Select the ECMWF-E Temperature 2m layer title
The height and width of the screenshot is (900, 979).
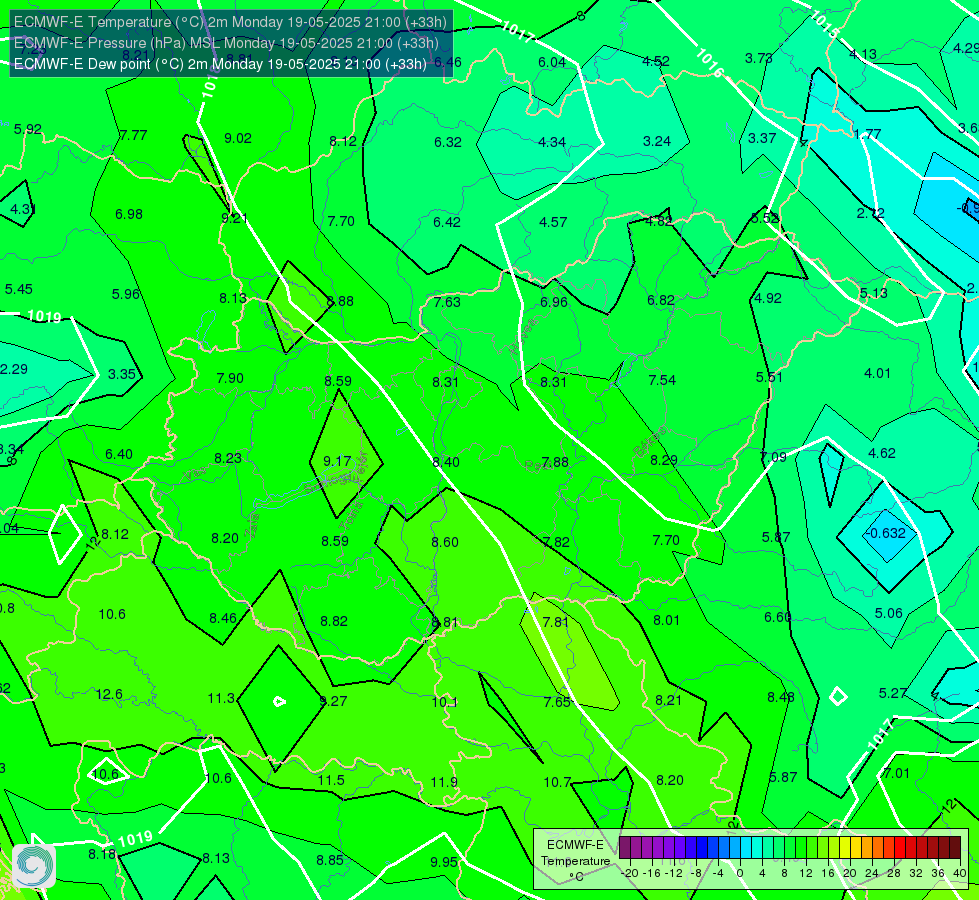(x=230, y=22)
